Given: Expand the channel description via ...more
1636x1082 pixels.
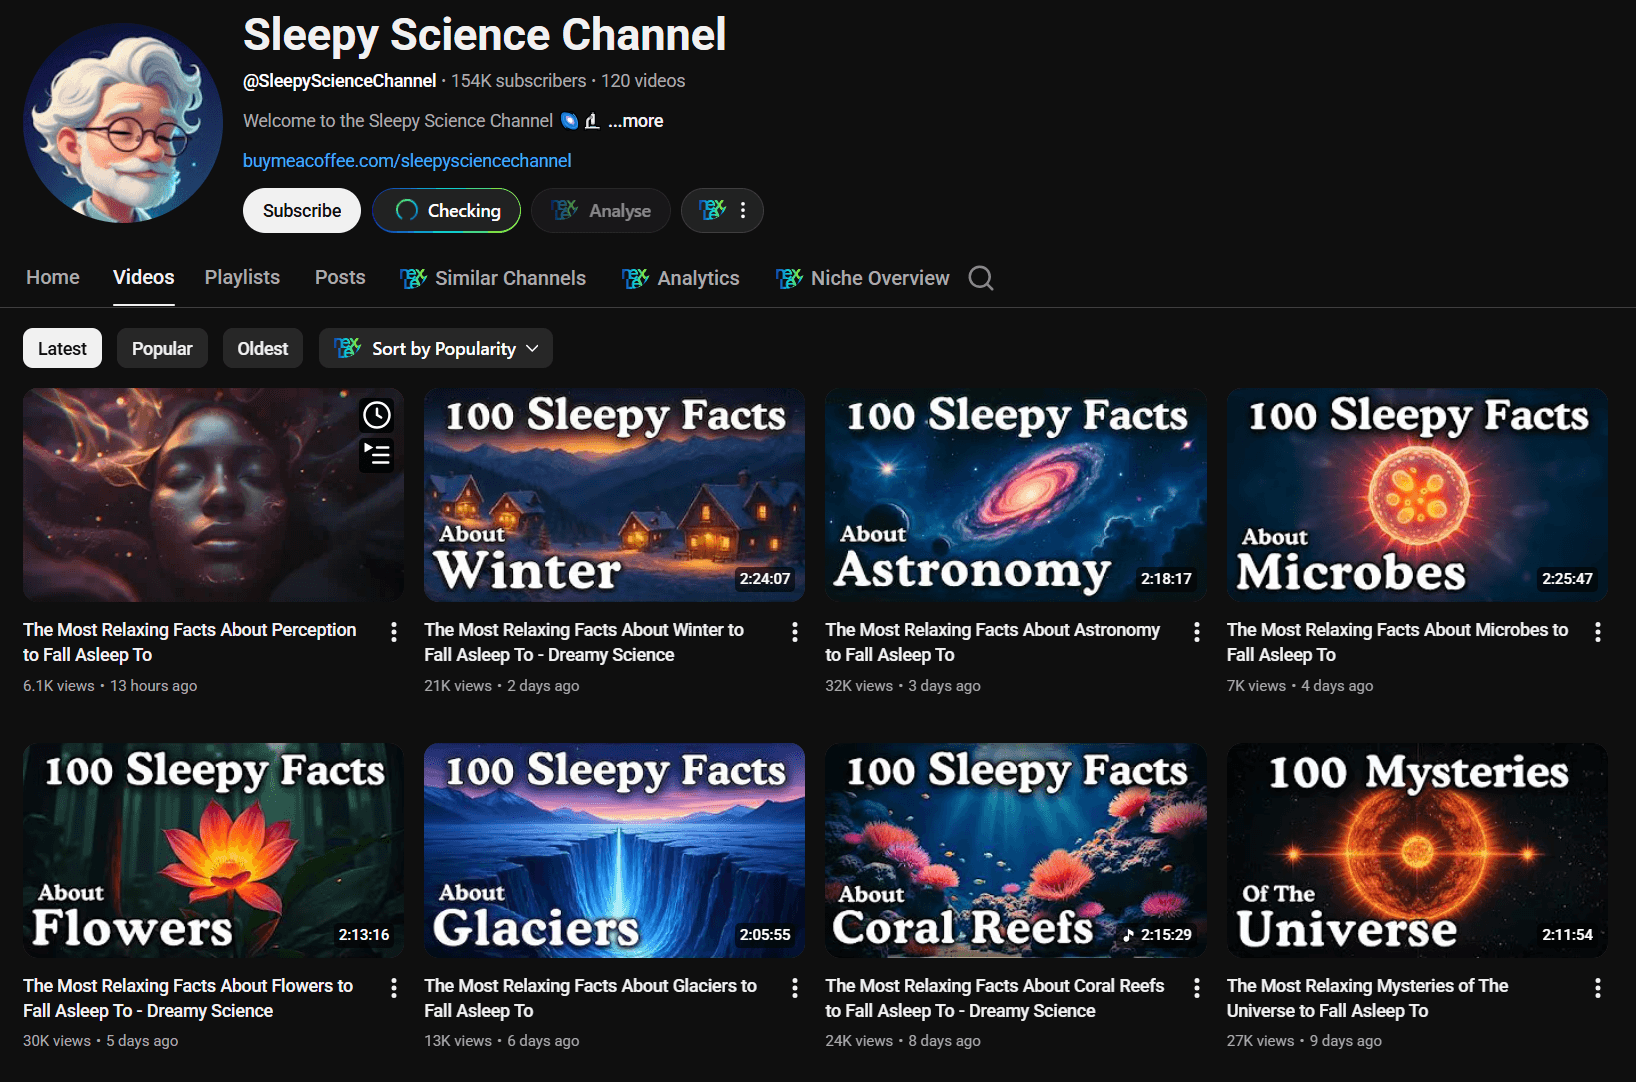Looking at the screenshot, I should pyautogui.click(x=635, y=120).
